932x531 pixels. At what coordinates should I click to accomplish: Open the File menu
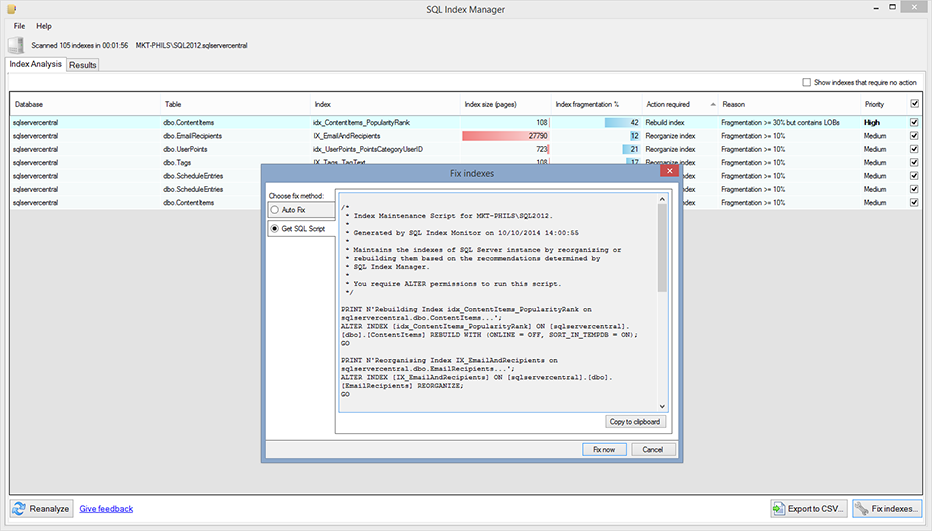[x=20, y=26]
